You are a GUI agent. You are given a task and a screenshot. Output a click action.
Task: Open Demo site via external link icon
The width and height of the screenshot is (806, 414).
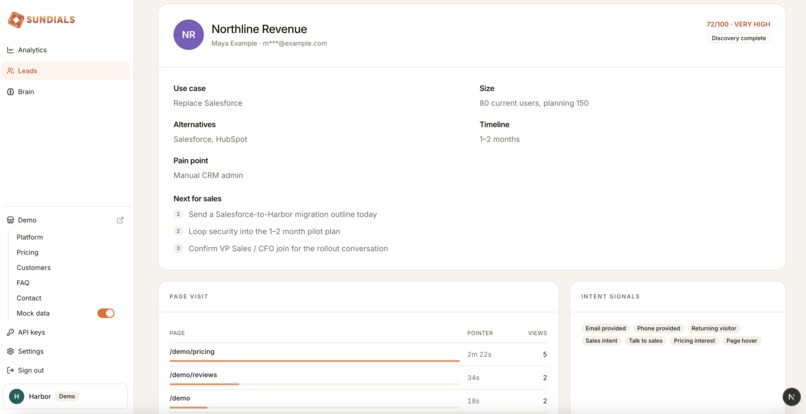click(120, 220)
